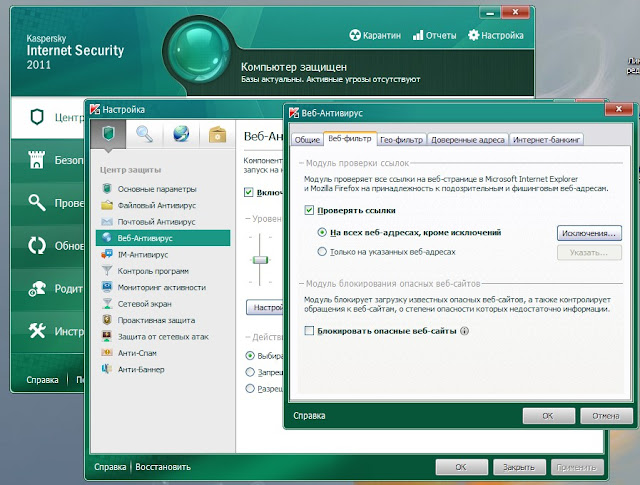Click IM-Антивирус icon in settings list
Viewport: 640px width, 485px height.
point(107,254)
